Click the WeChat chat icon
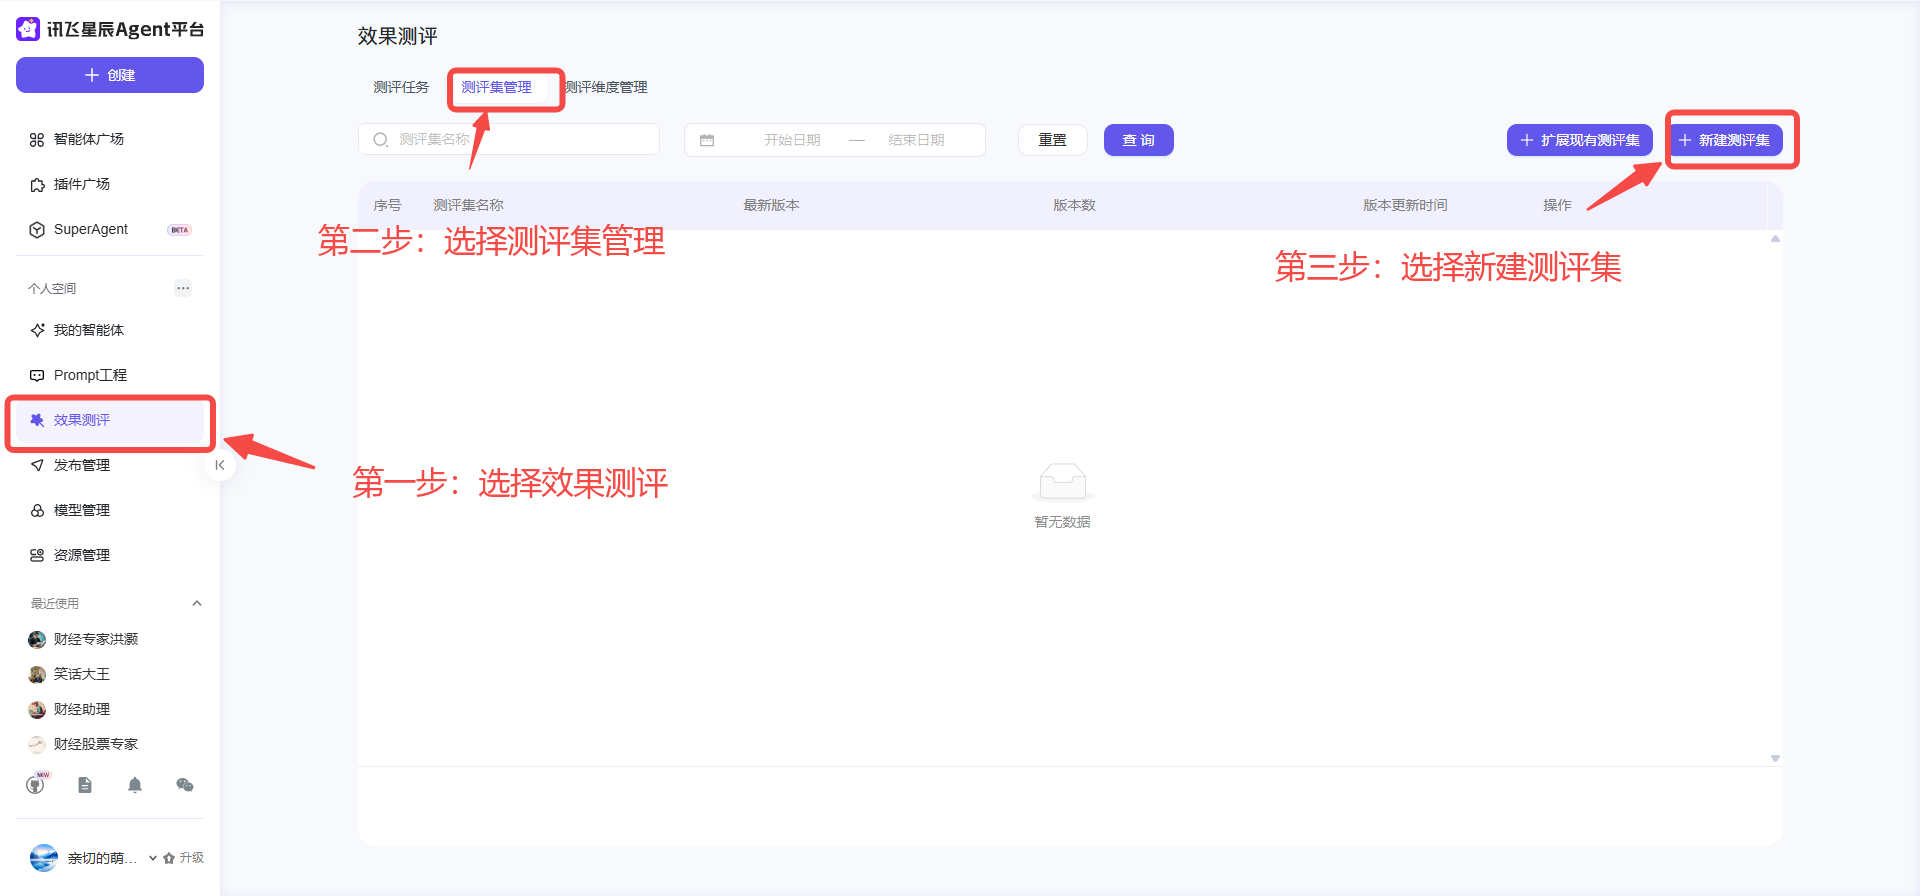Image resolution: width=1920 pixels, height=896 pixels. pyautogui.click(x=185, y=785)
